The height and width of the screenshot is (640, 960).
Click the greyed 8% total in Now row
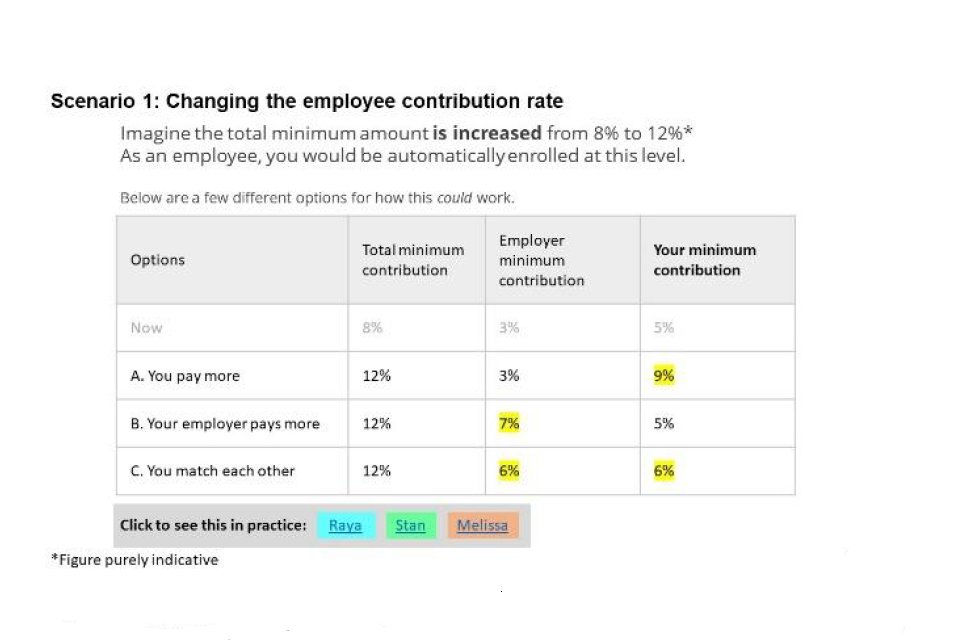(x=372, y=328)
